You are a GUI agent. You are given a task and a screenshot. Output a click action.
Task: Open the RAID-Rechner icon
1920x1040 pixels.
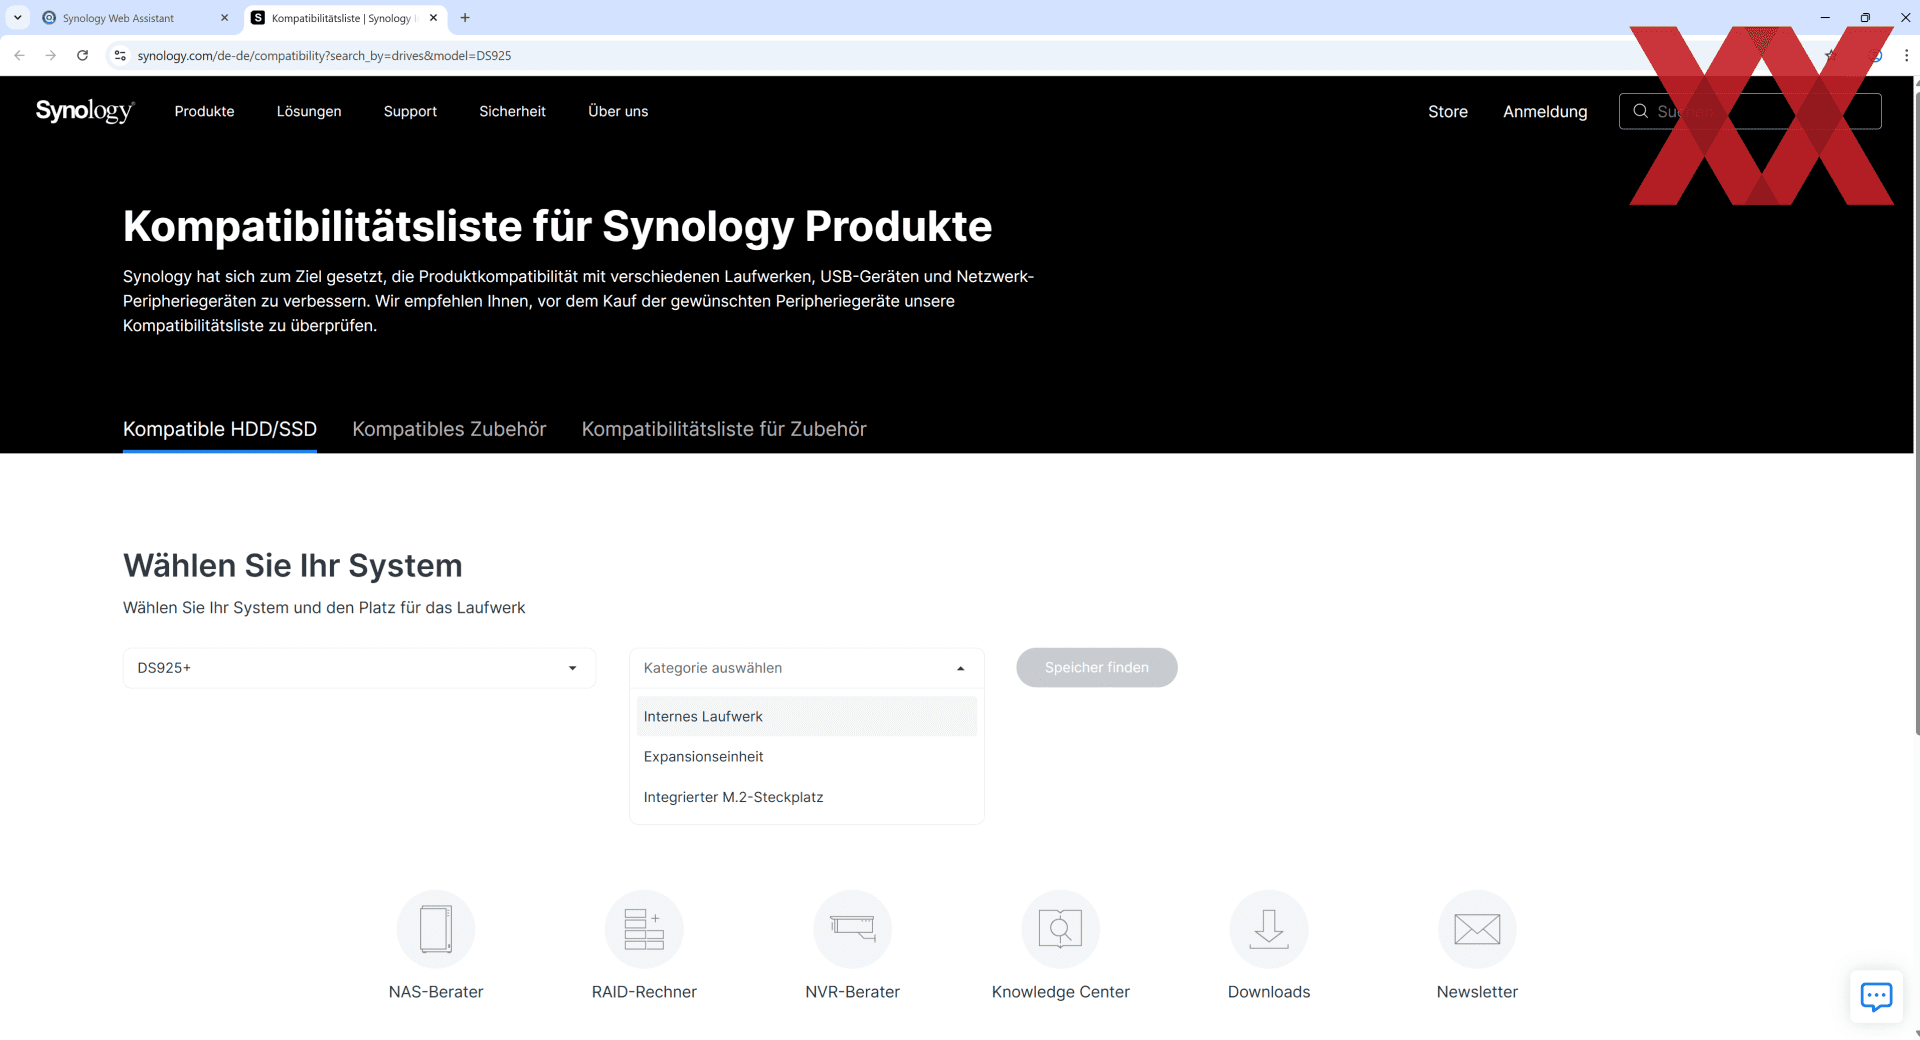[644, 929]
